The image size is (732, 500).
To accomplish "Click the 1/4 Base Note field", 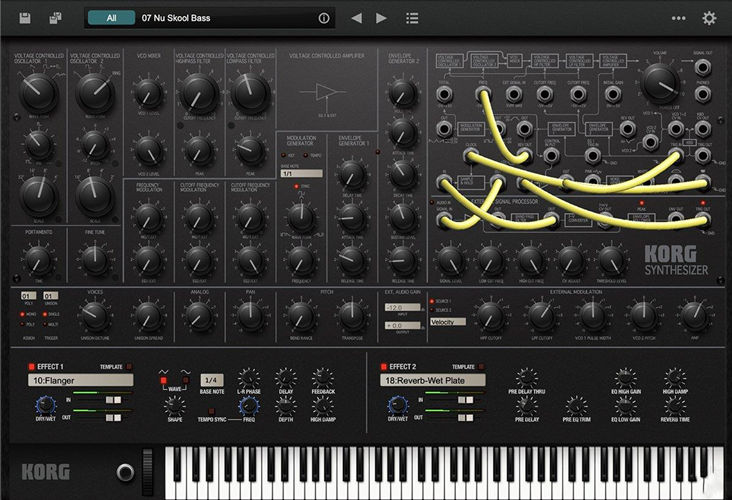I will [x=211, y=381].
